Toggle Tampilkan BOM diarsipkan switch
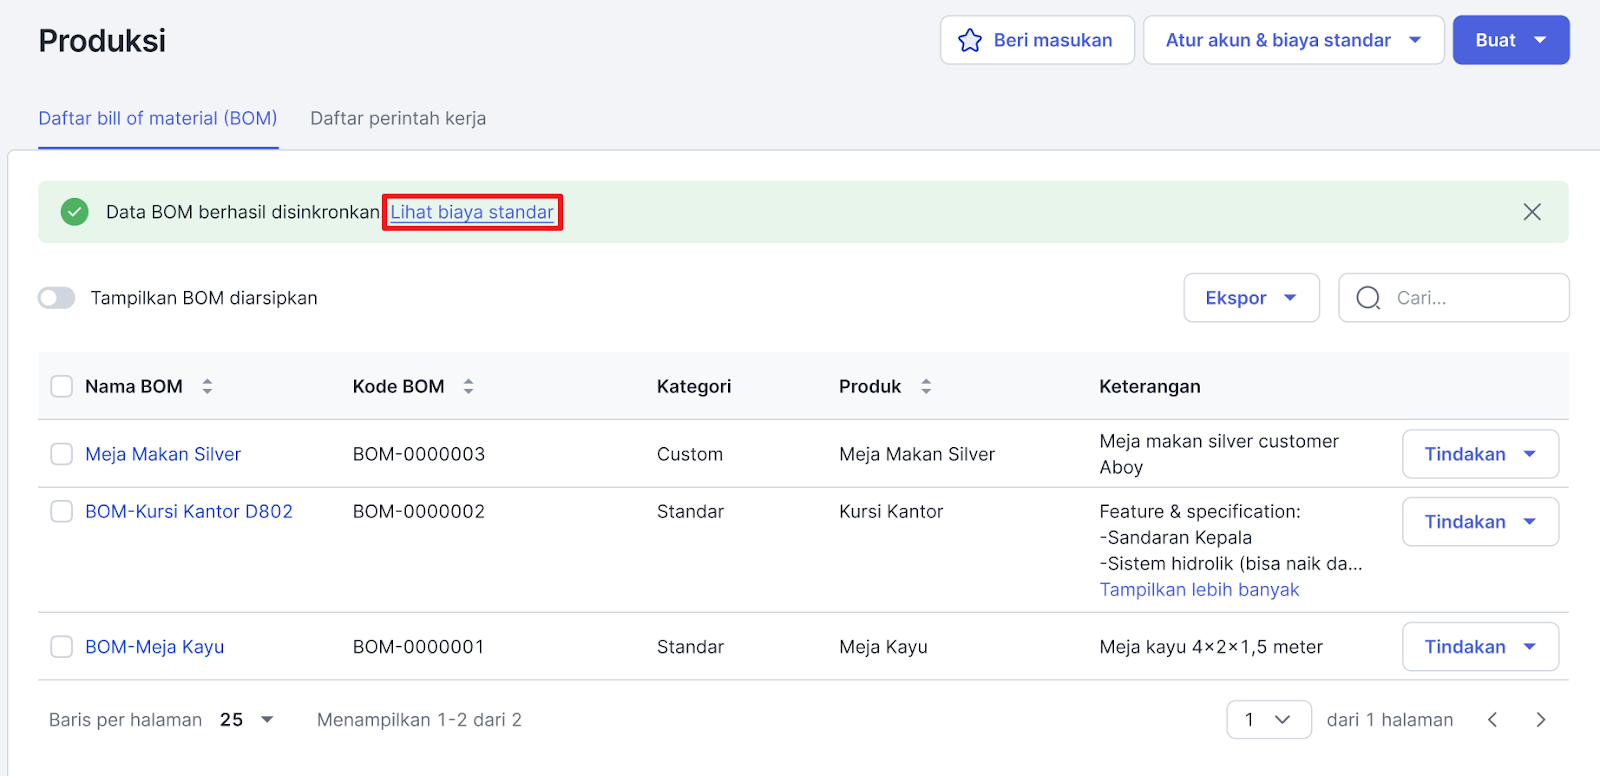 (x=57, y=298)
